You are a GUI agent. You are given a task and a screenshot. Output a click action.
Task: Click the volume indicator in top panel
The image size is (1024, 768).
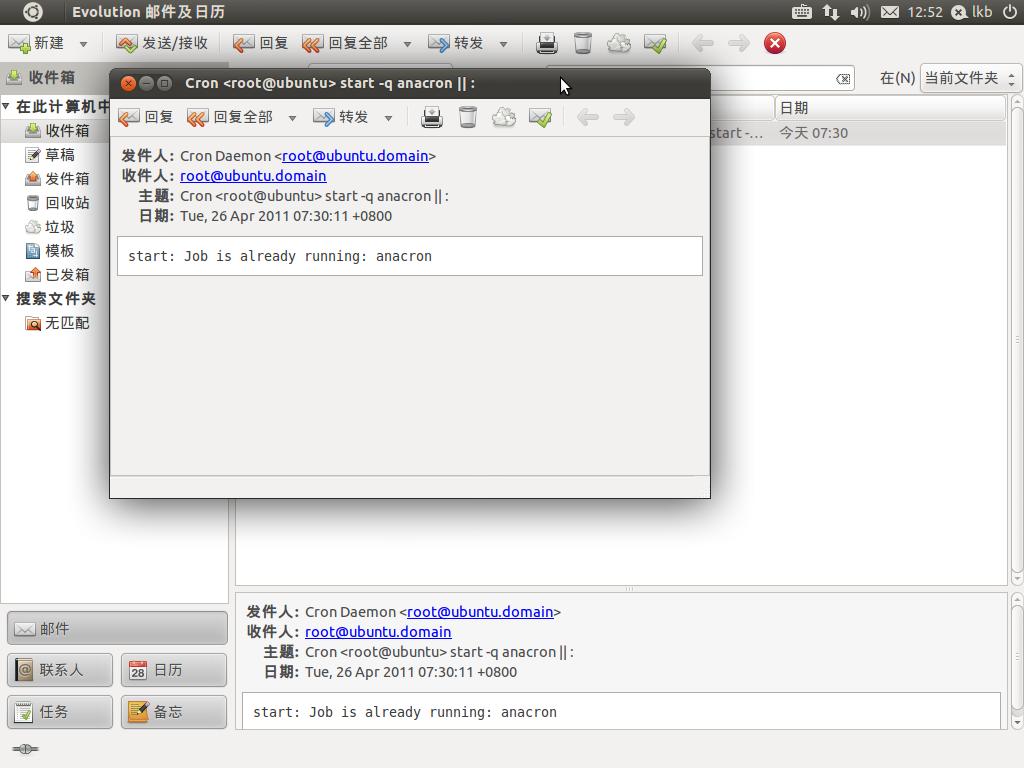859,12
